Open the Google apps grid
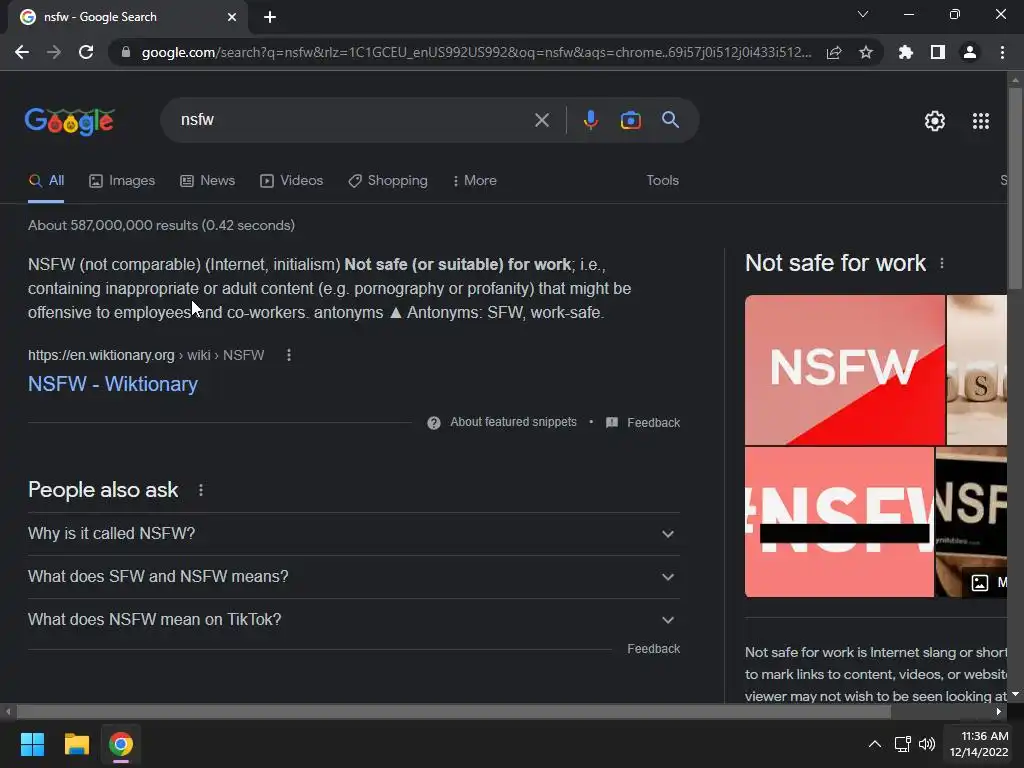Screen dimensions: 1024x768 coord(981,121)
